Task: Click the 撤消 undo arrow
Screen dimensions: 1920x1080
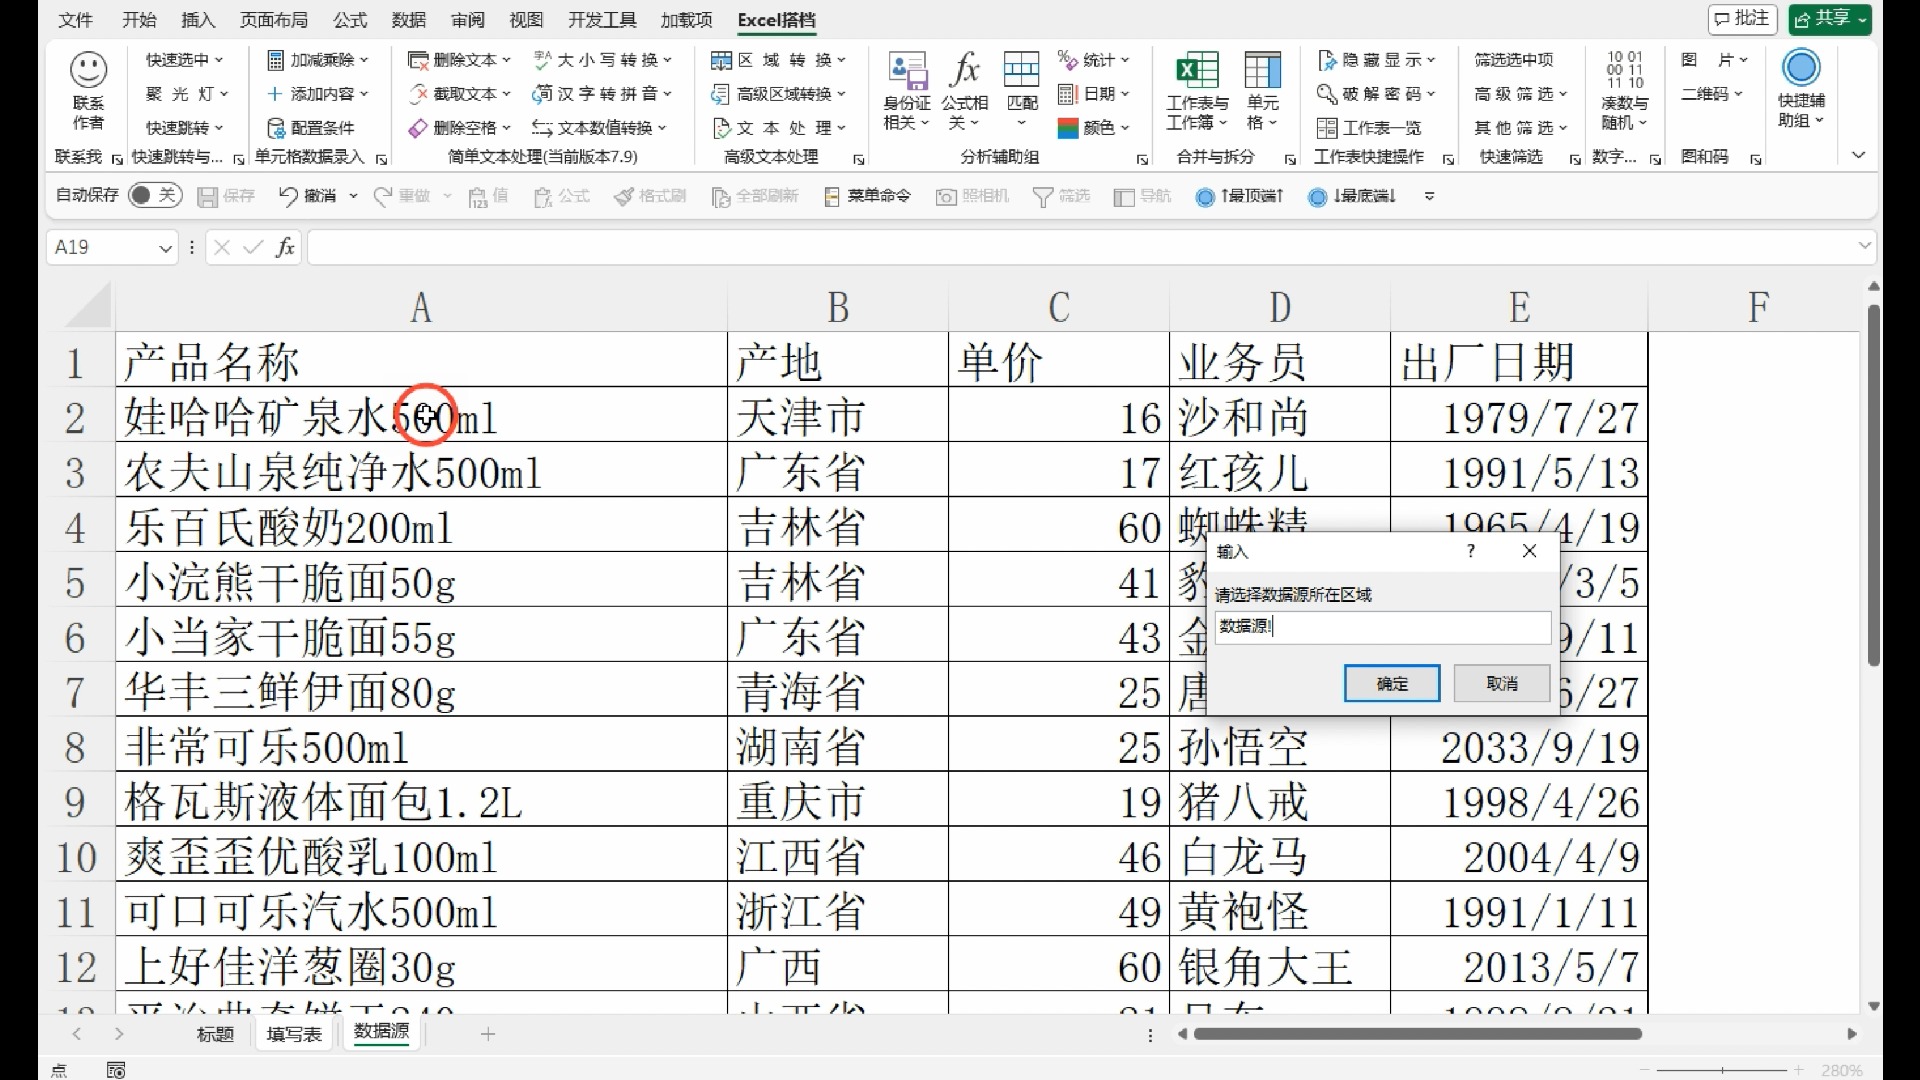Action: point(288,196)
